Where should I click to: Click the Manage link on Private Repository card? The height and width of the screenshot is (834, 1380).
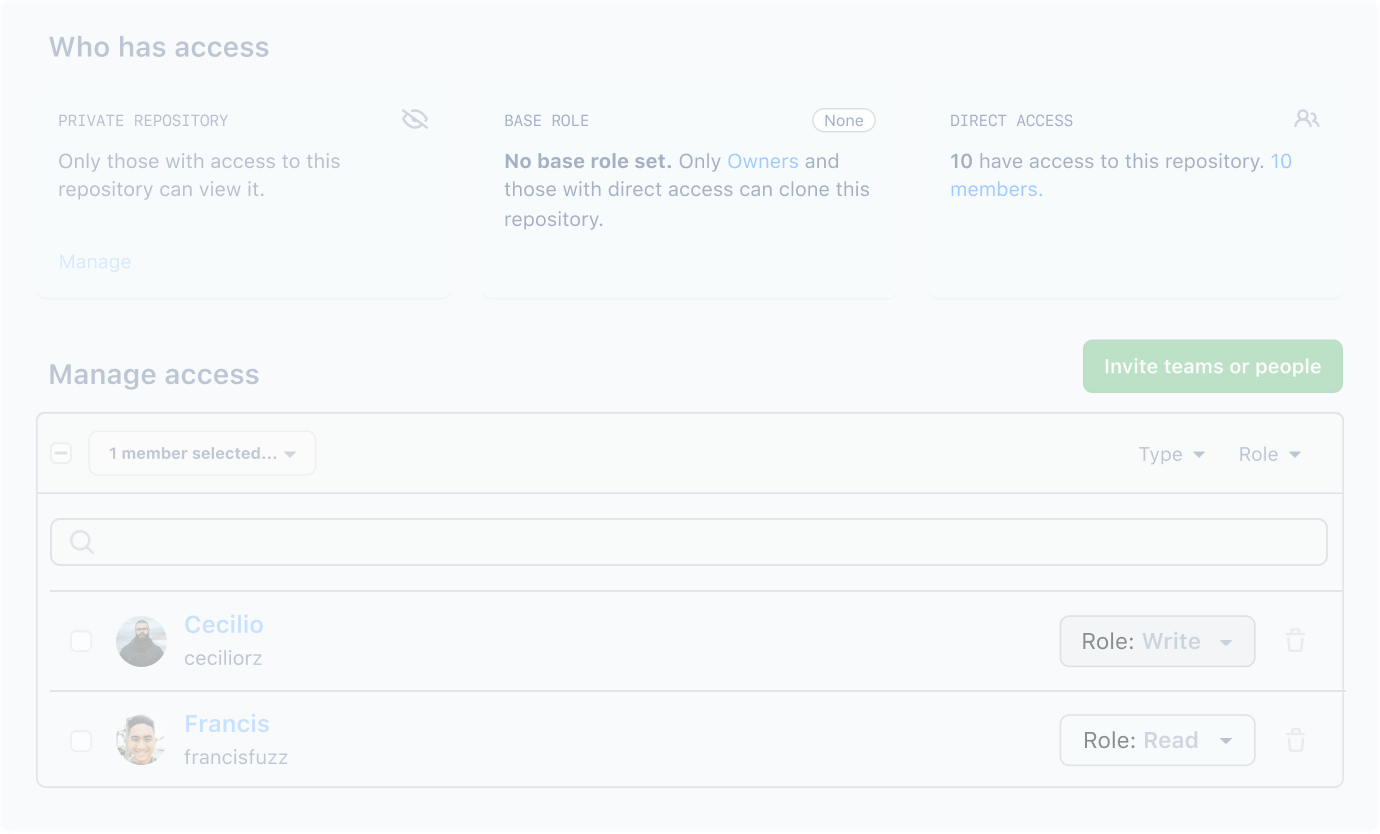pyautogui.click(x=94, y=261)
